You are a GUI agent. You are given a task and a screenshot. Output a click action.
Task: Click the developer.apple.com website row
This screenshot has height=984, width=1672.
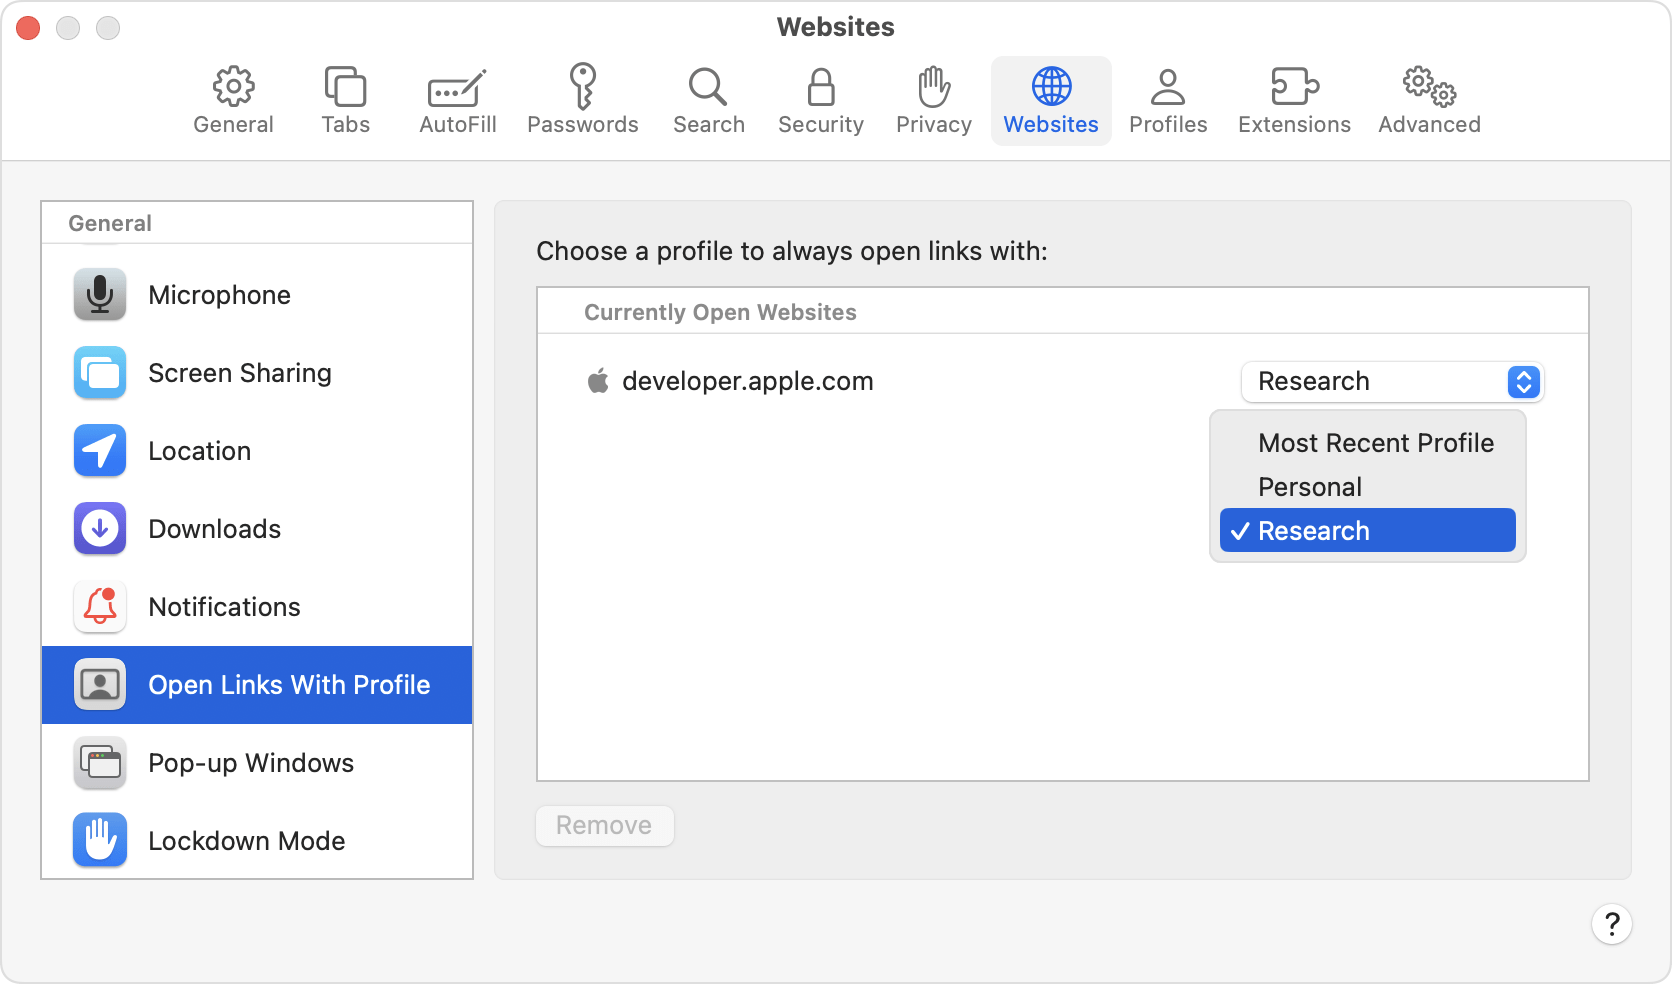coord(747,381)
